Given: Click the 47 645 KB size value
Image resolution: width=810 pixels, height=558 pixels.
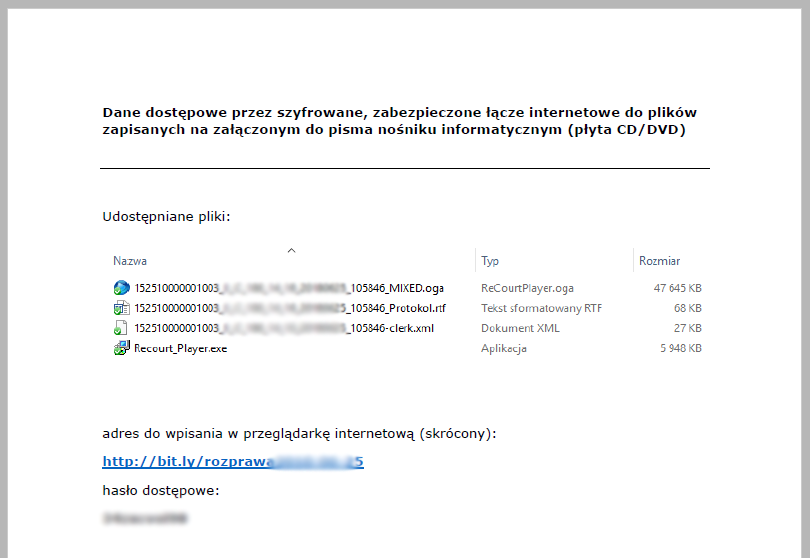Looking at the screenshot, I should tap(677, 288).
